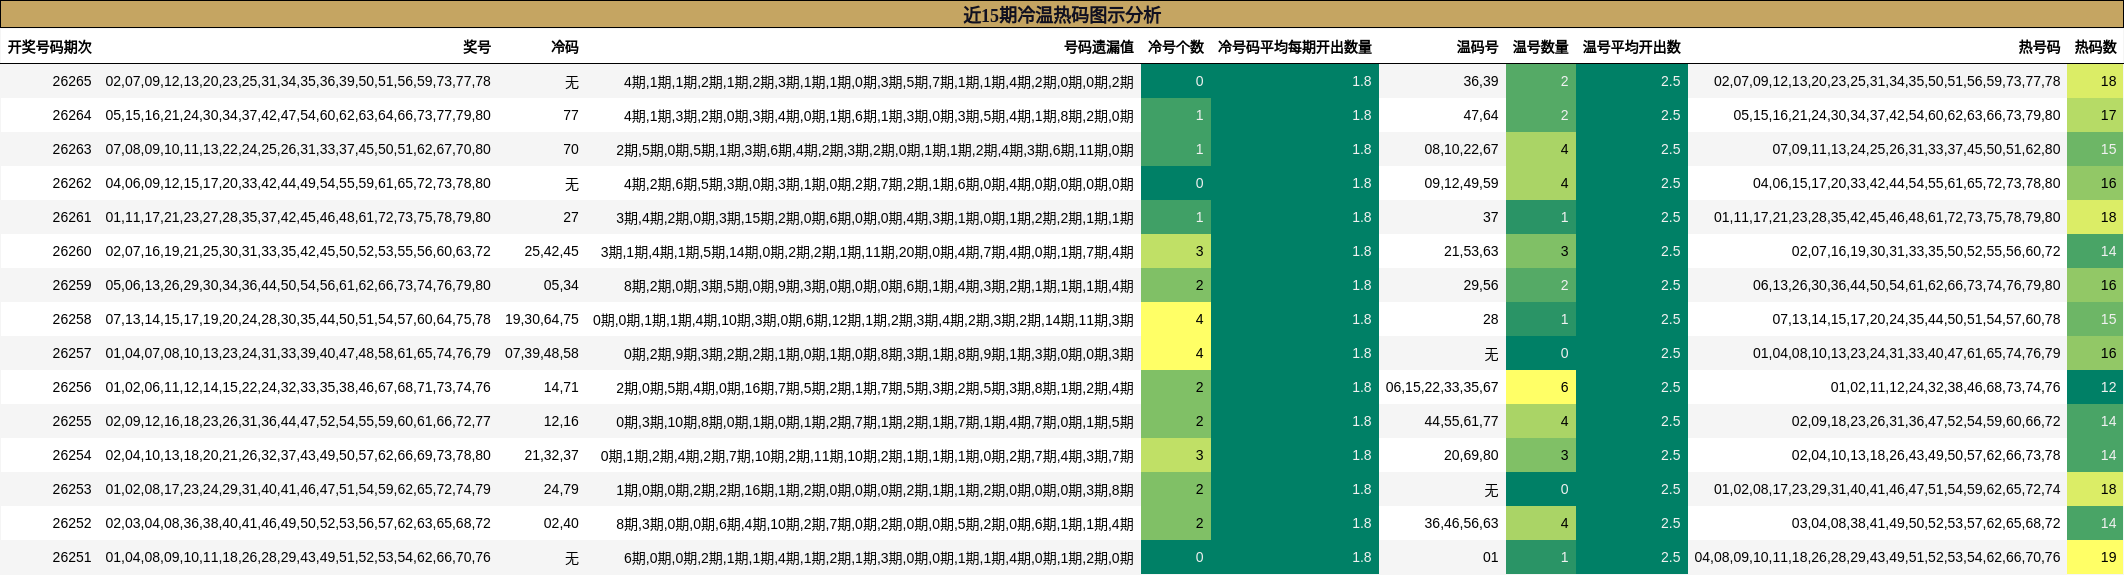Select warm codes 44,55,61,77
The width and height of the screenshot is (2124, 575).
pyautogui.click(x=1462, y=421)
